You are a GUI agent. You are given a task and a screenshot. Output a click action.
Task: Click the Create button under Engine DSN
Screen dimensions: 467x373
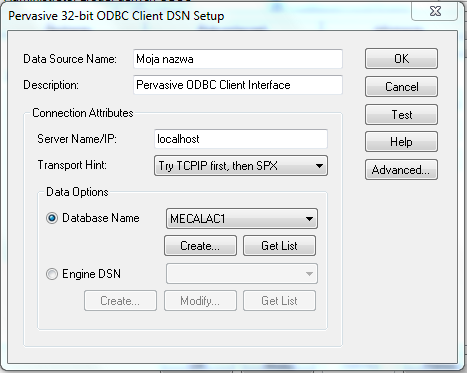120,301
